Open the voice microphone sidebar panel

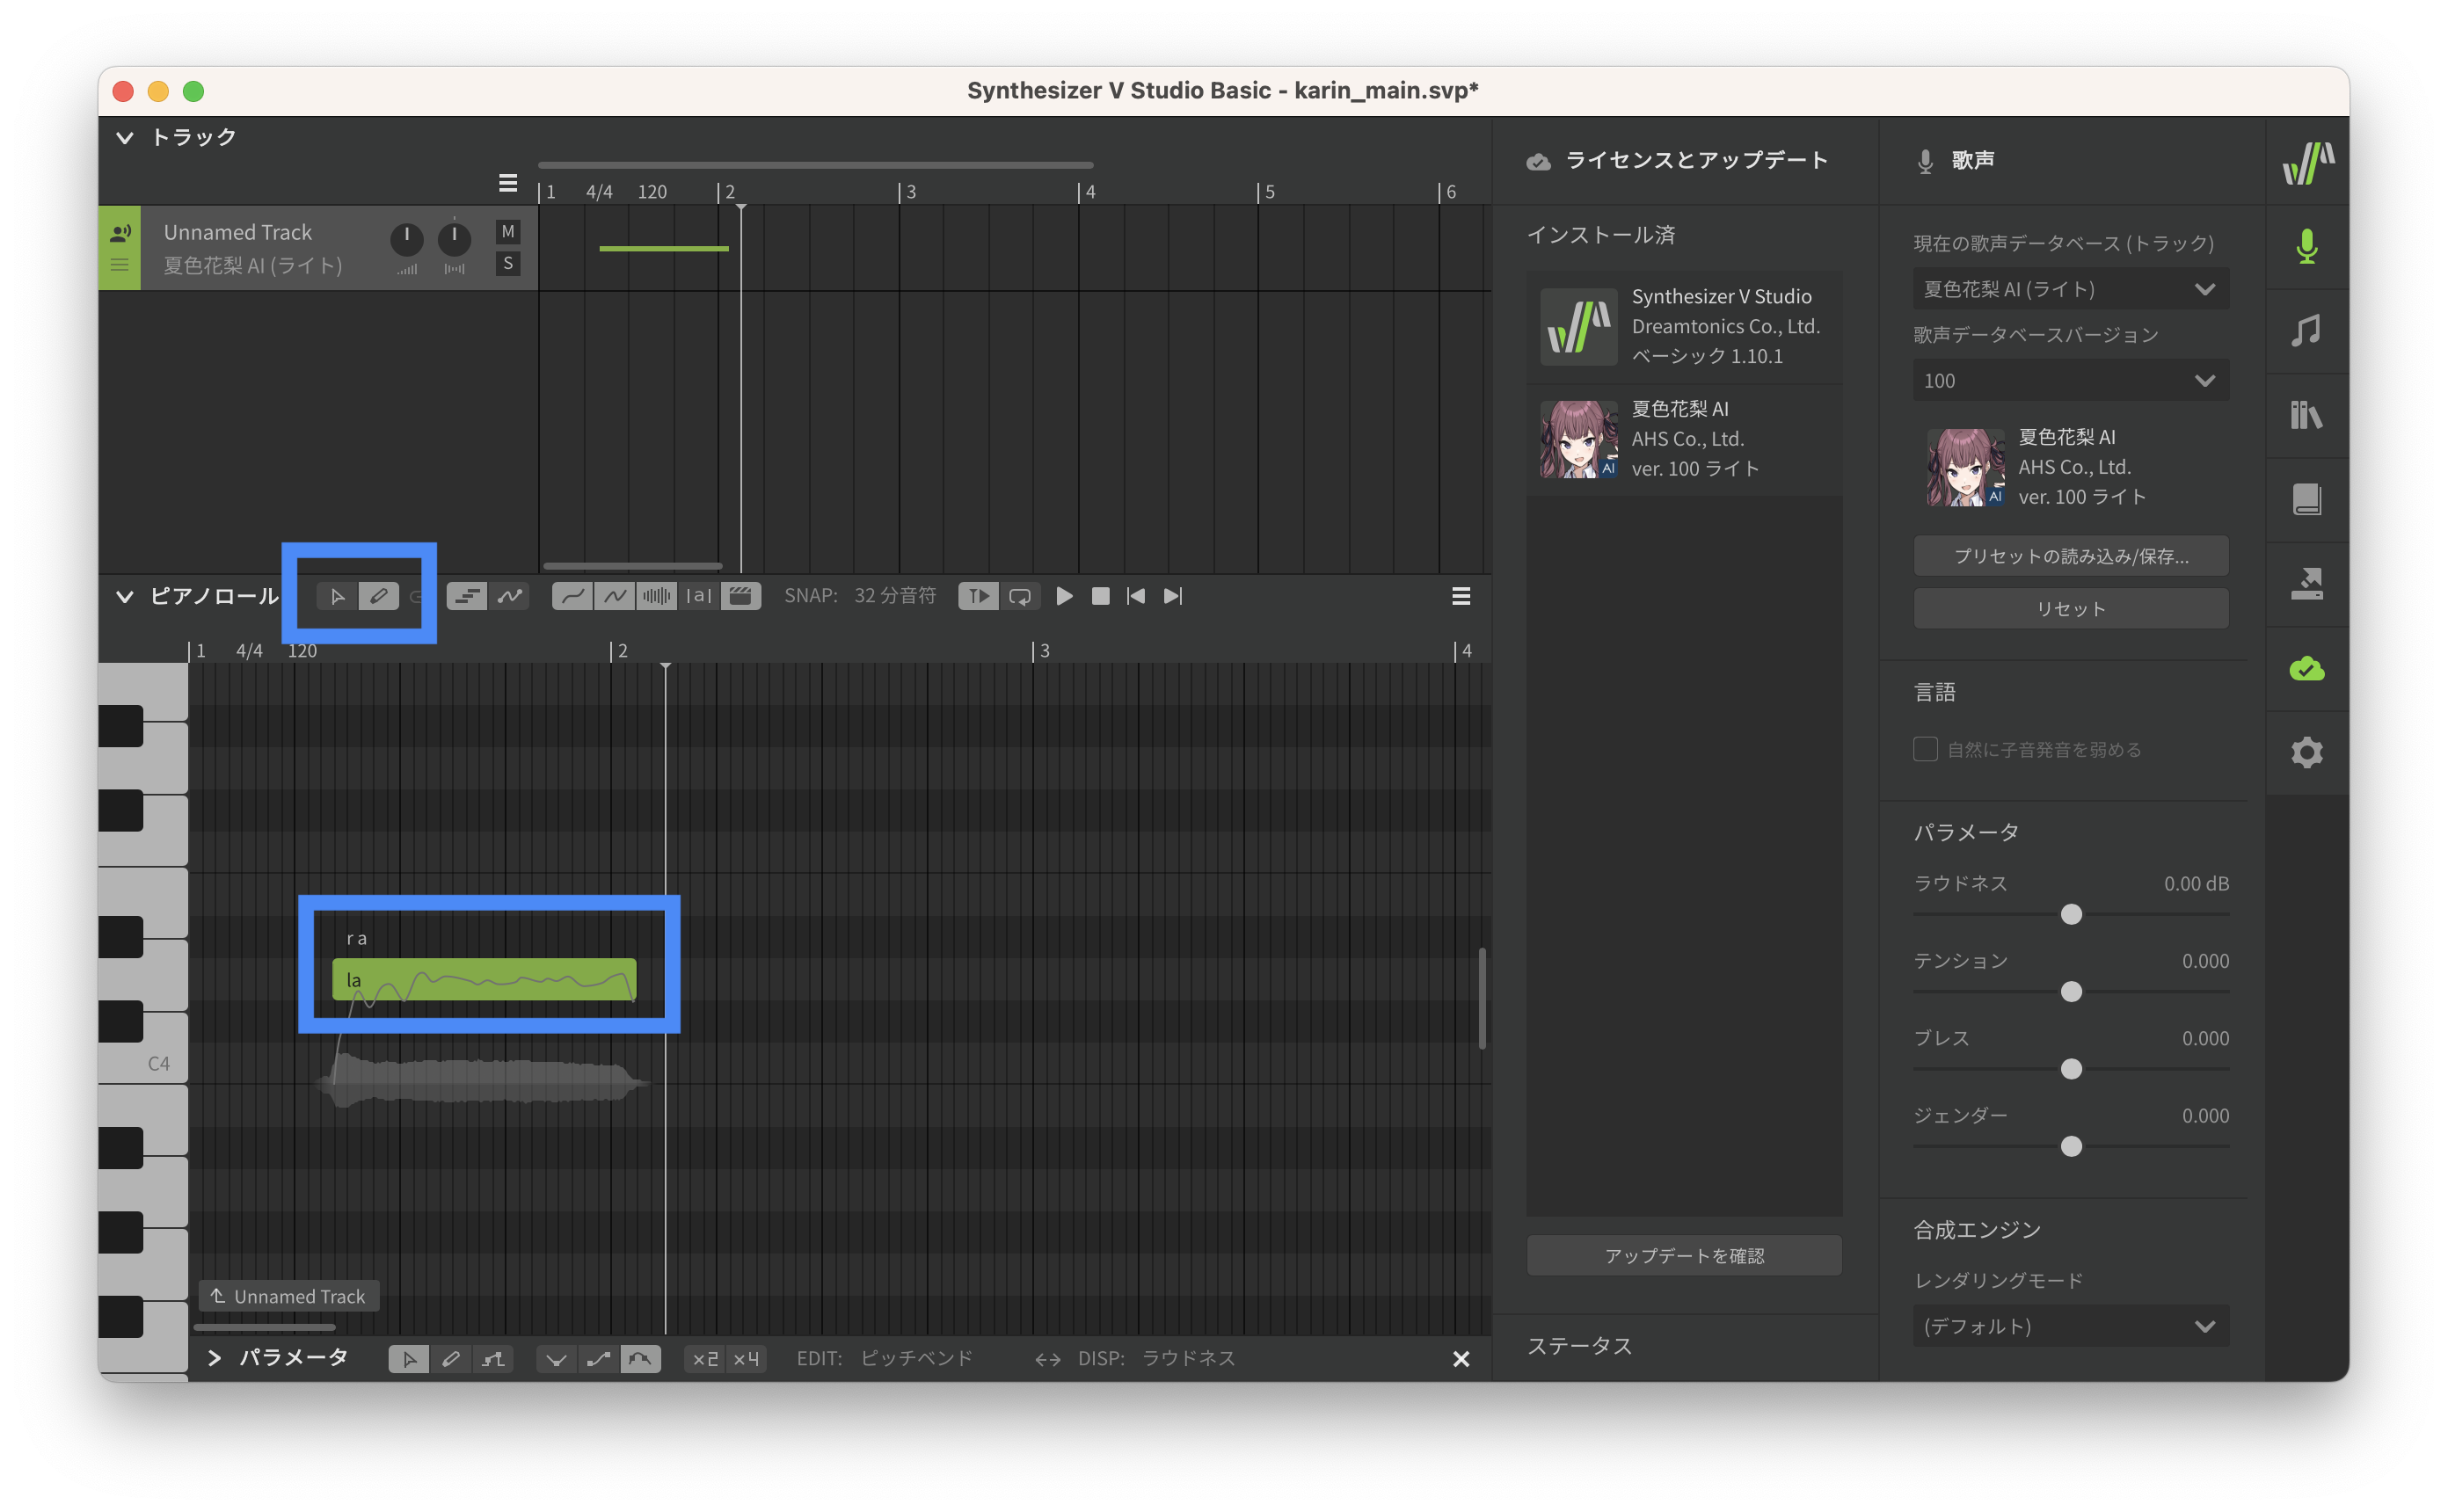pyautogui.click(x=2307, y=247)
